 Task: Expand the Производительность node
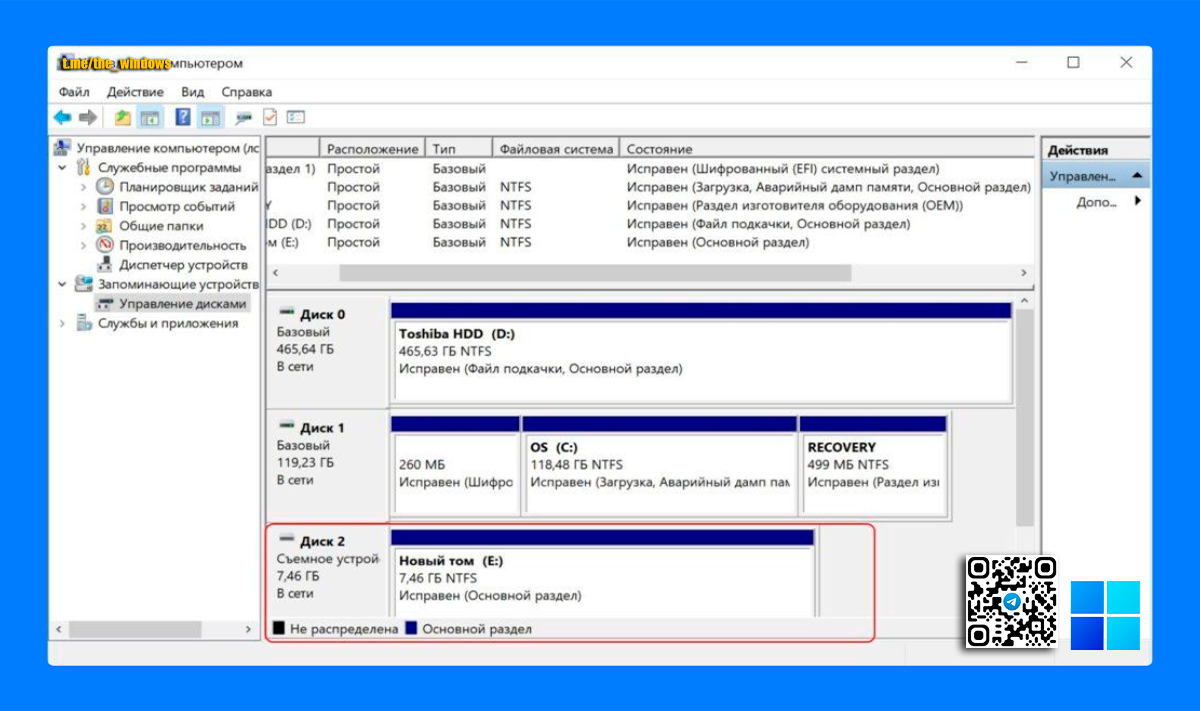tap(83, 245)
